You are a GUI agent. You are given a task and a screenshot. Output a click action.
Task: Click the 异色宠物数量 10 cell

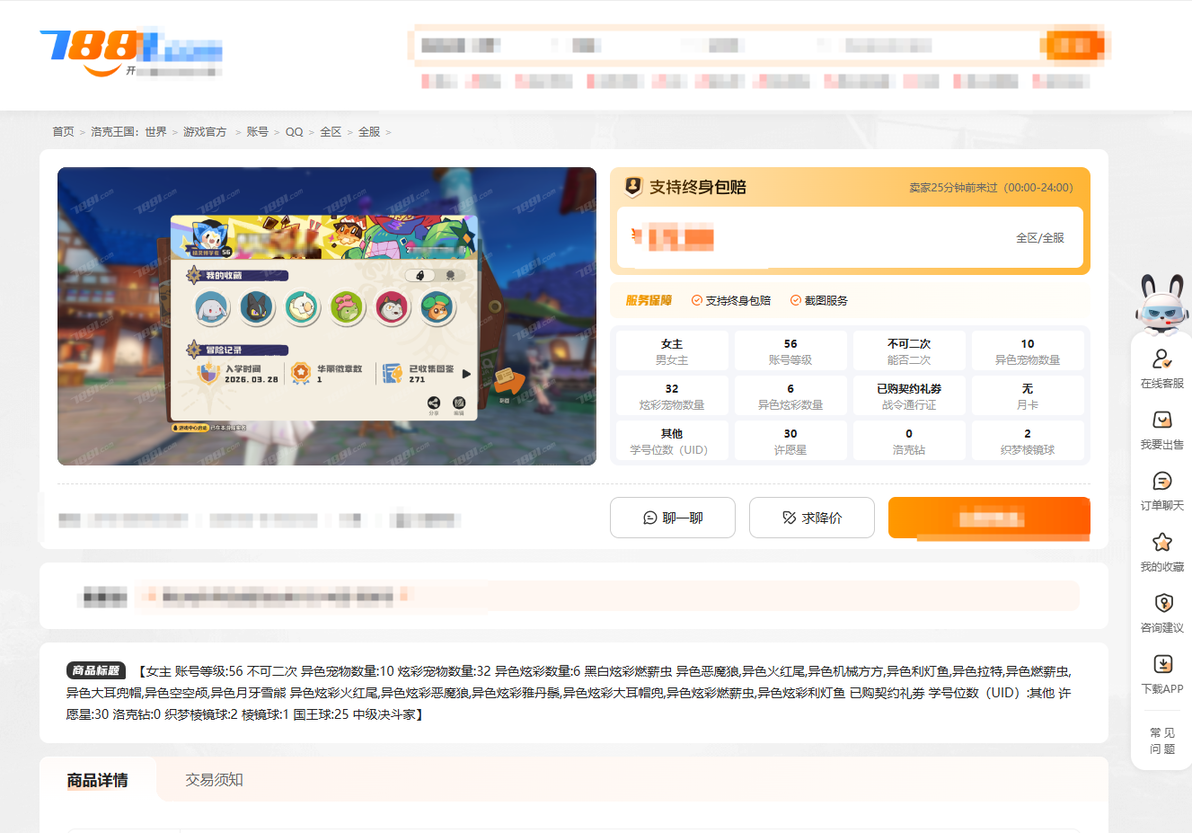pos(1028,351)
